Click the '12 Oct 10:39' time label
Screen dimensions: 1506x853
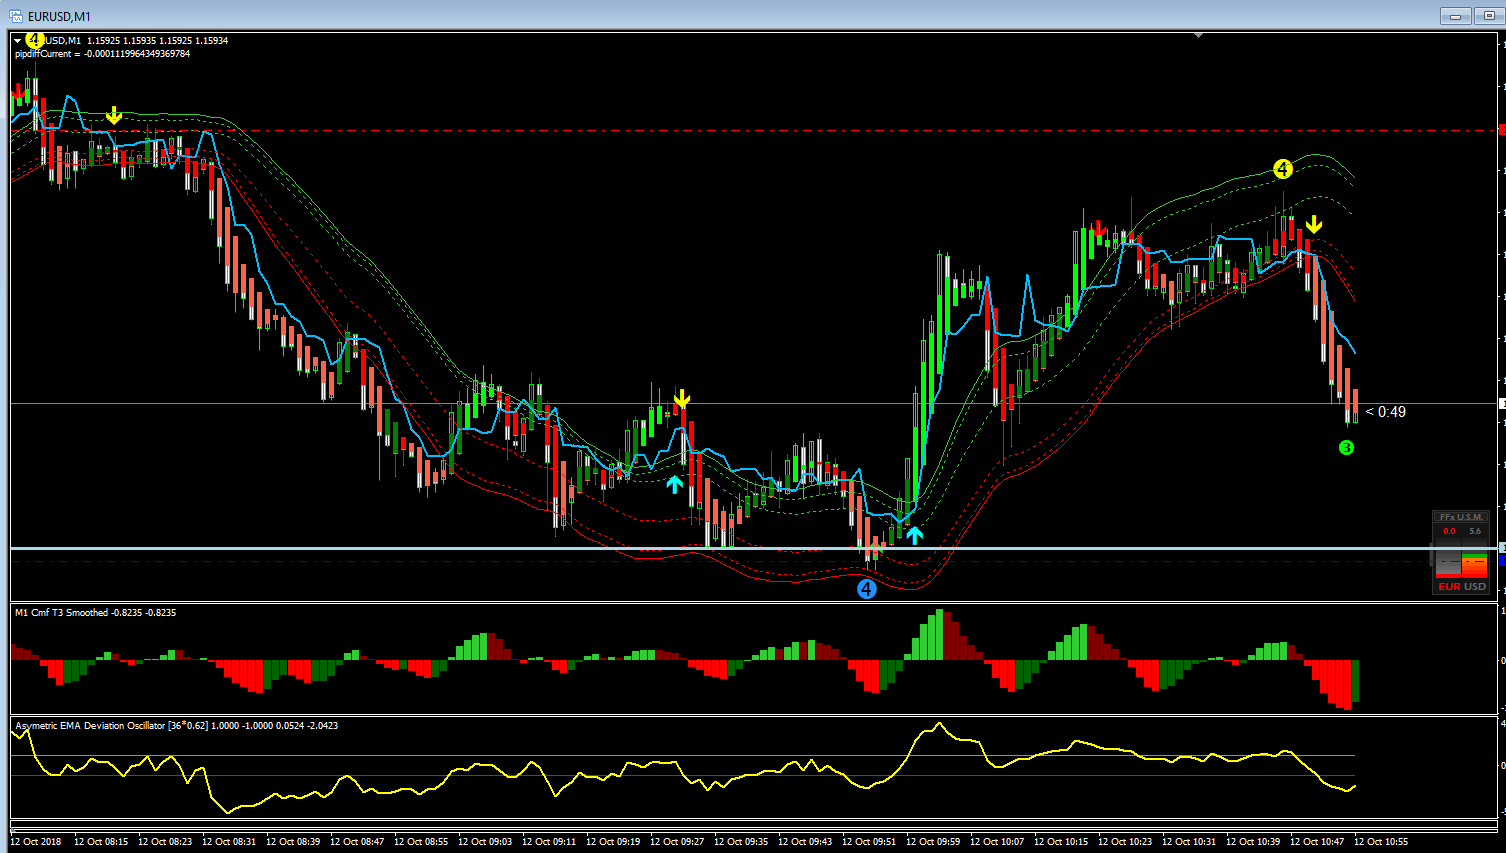[x=1253, y=842]
